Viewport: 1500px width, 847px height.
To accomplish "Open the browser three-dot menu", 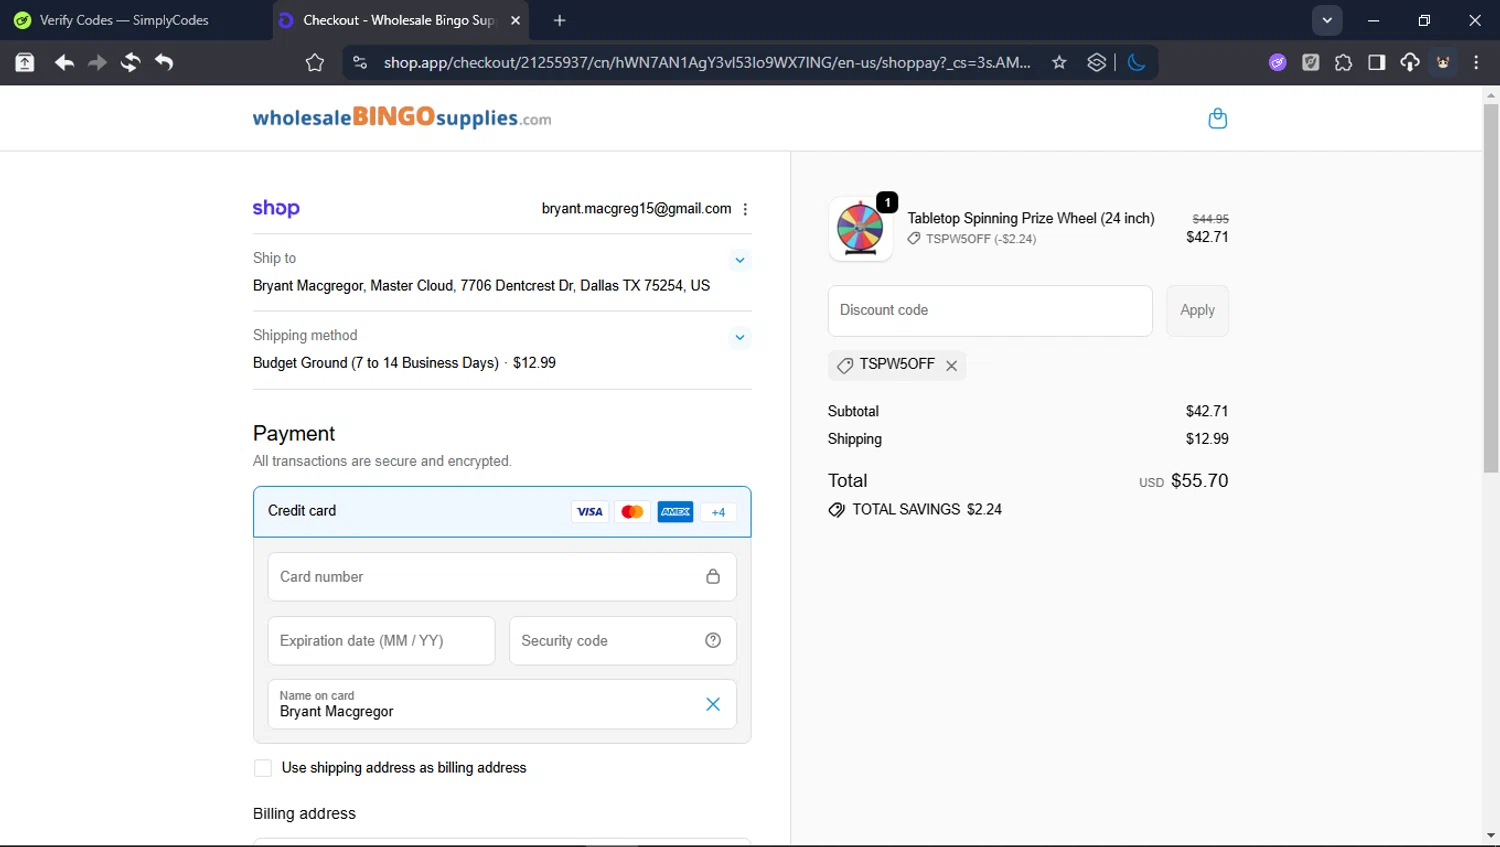I will [1476, 62].
